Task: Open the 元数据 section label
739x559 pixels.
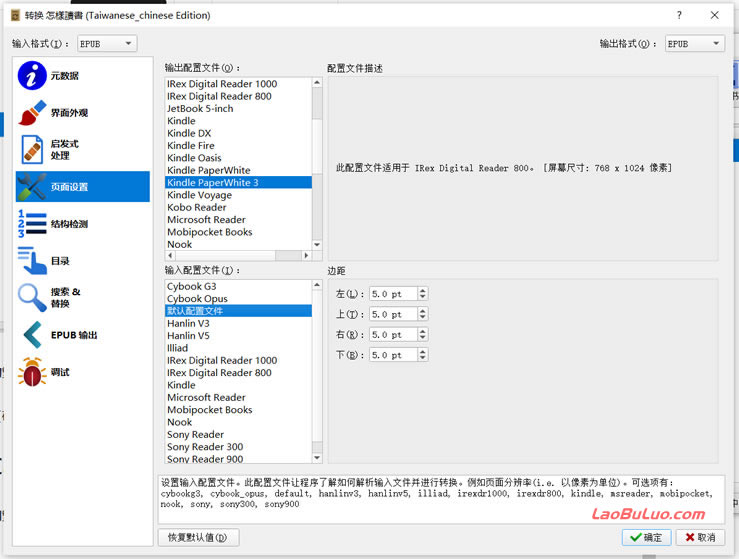Action: [x=65, y=75]
